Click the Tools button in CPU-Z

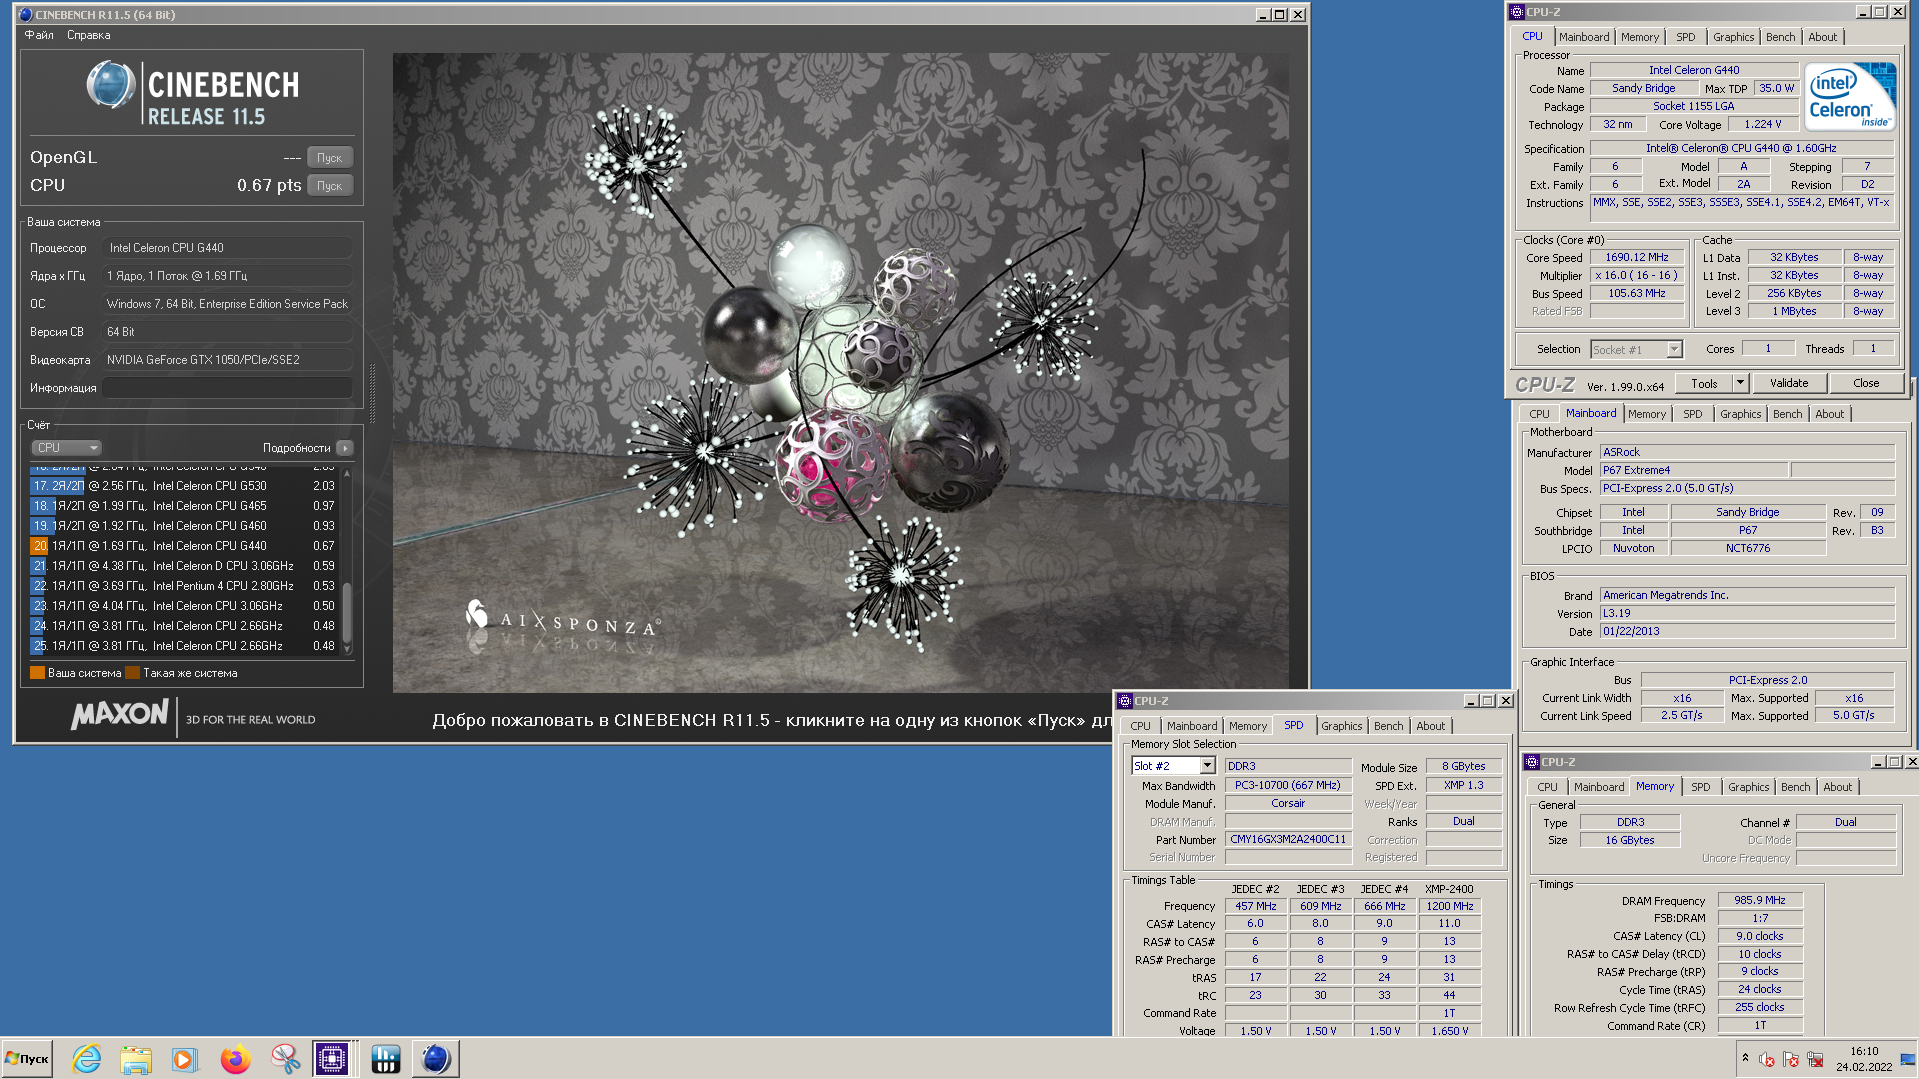pos(1704,383)
